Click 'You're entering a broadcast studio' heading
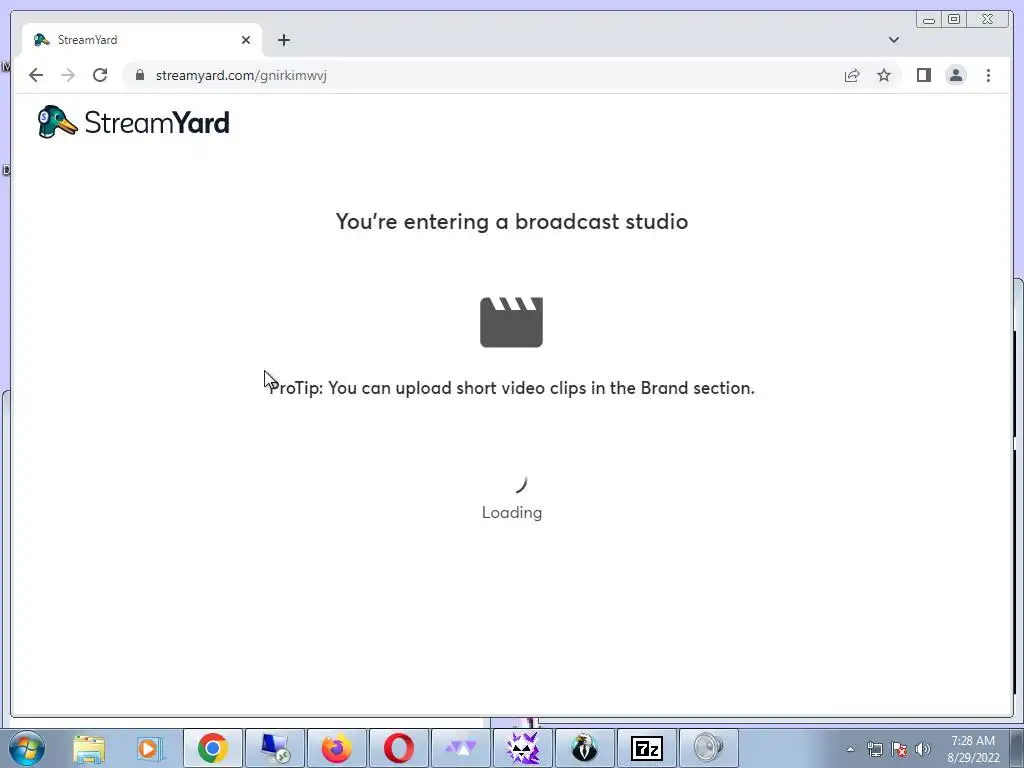 pos(512,221)
